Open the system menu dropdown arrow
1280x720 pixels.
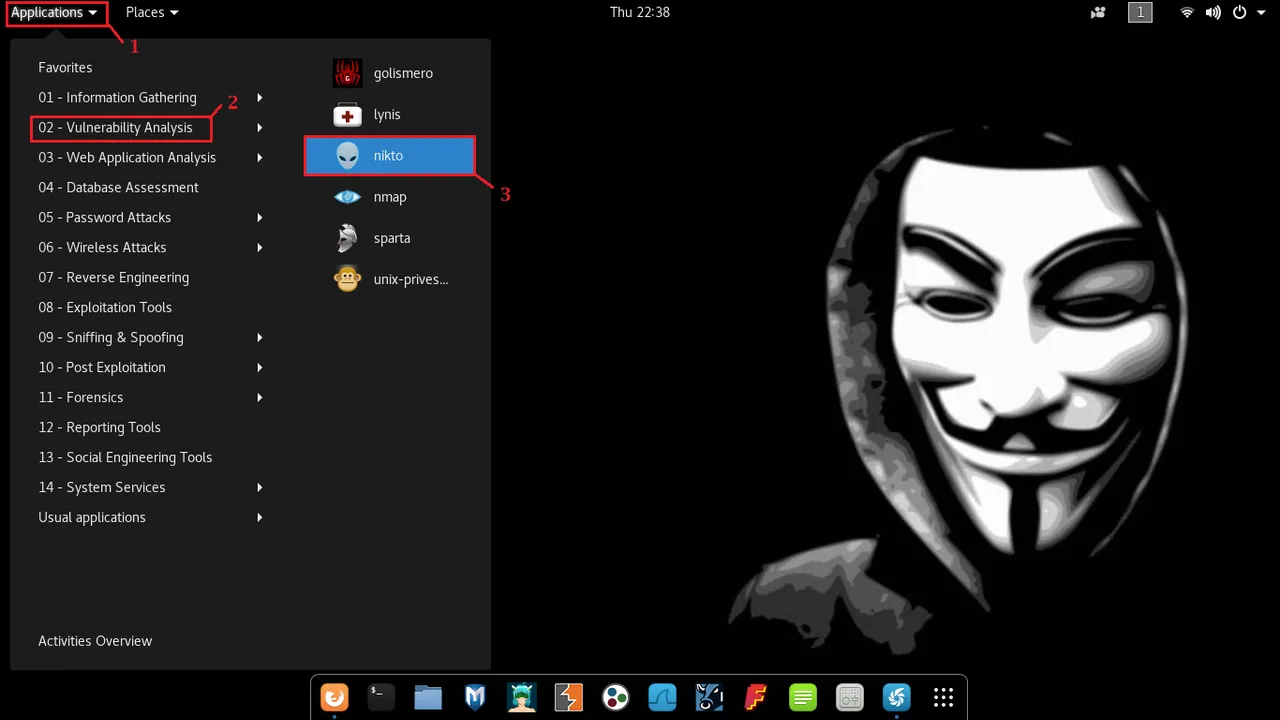click(1260, 12)
